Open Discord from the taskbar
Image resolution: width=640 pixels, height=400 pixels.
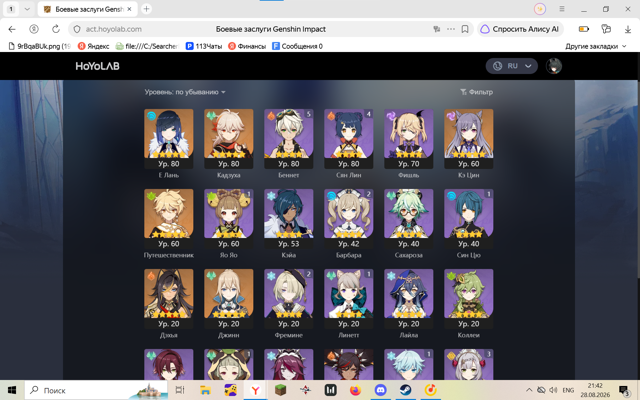(x=380, y=391)
